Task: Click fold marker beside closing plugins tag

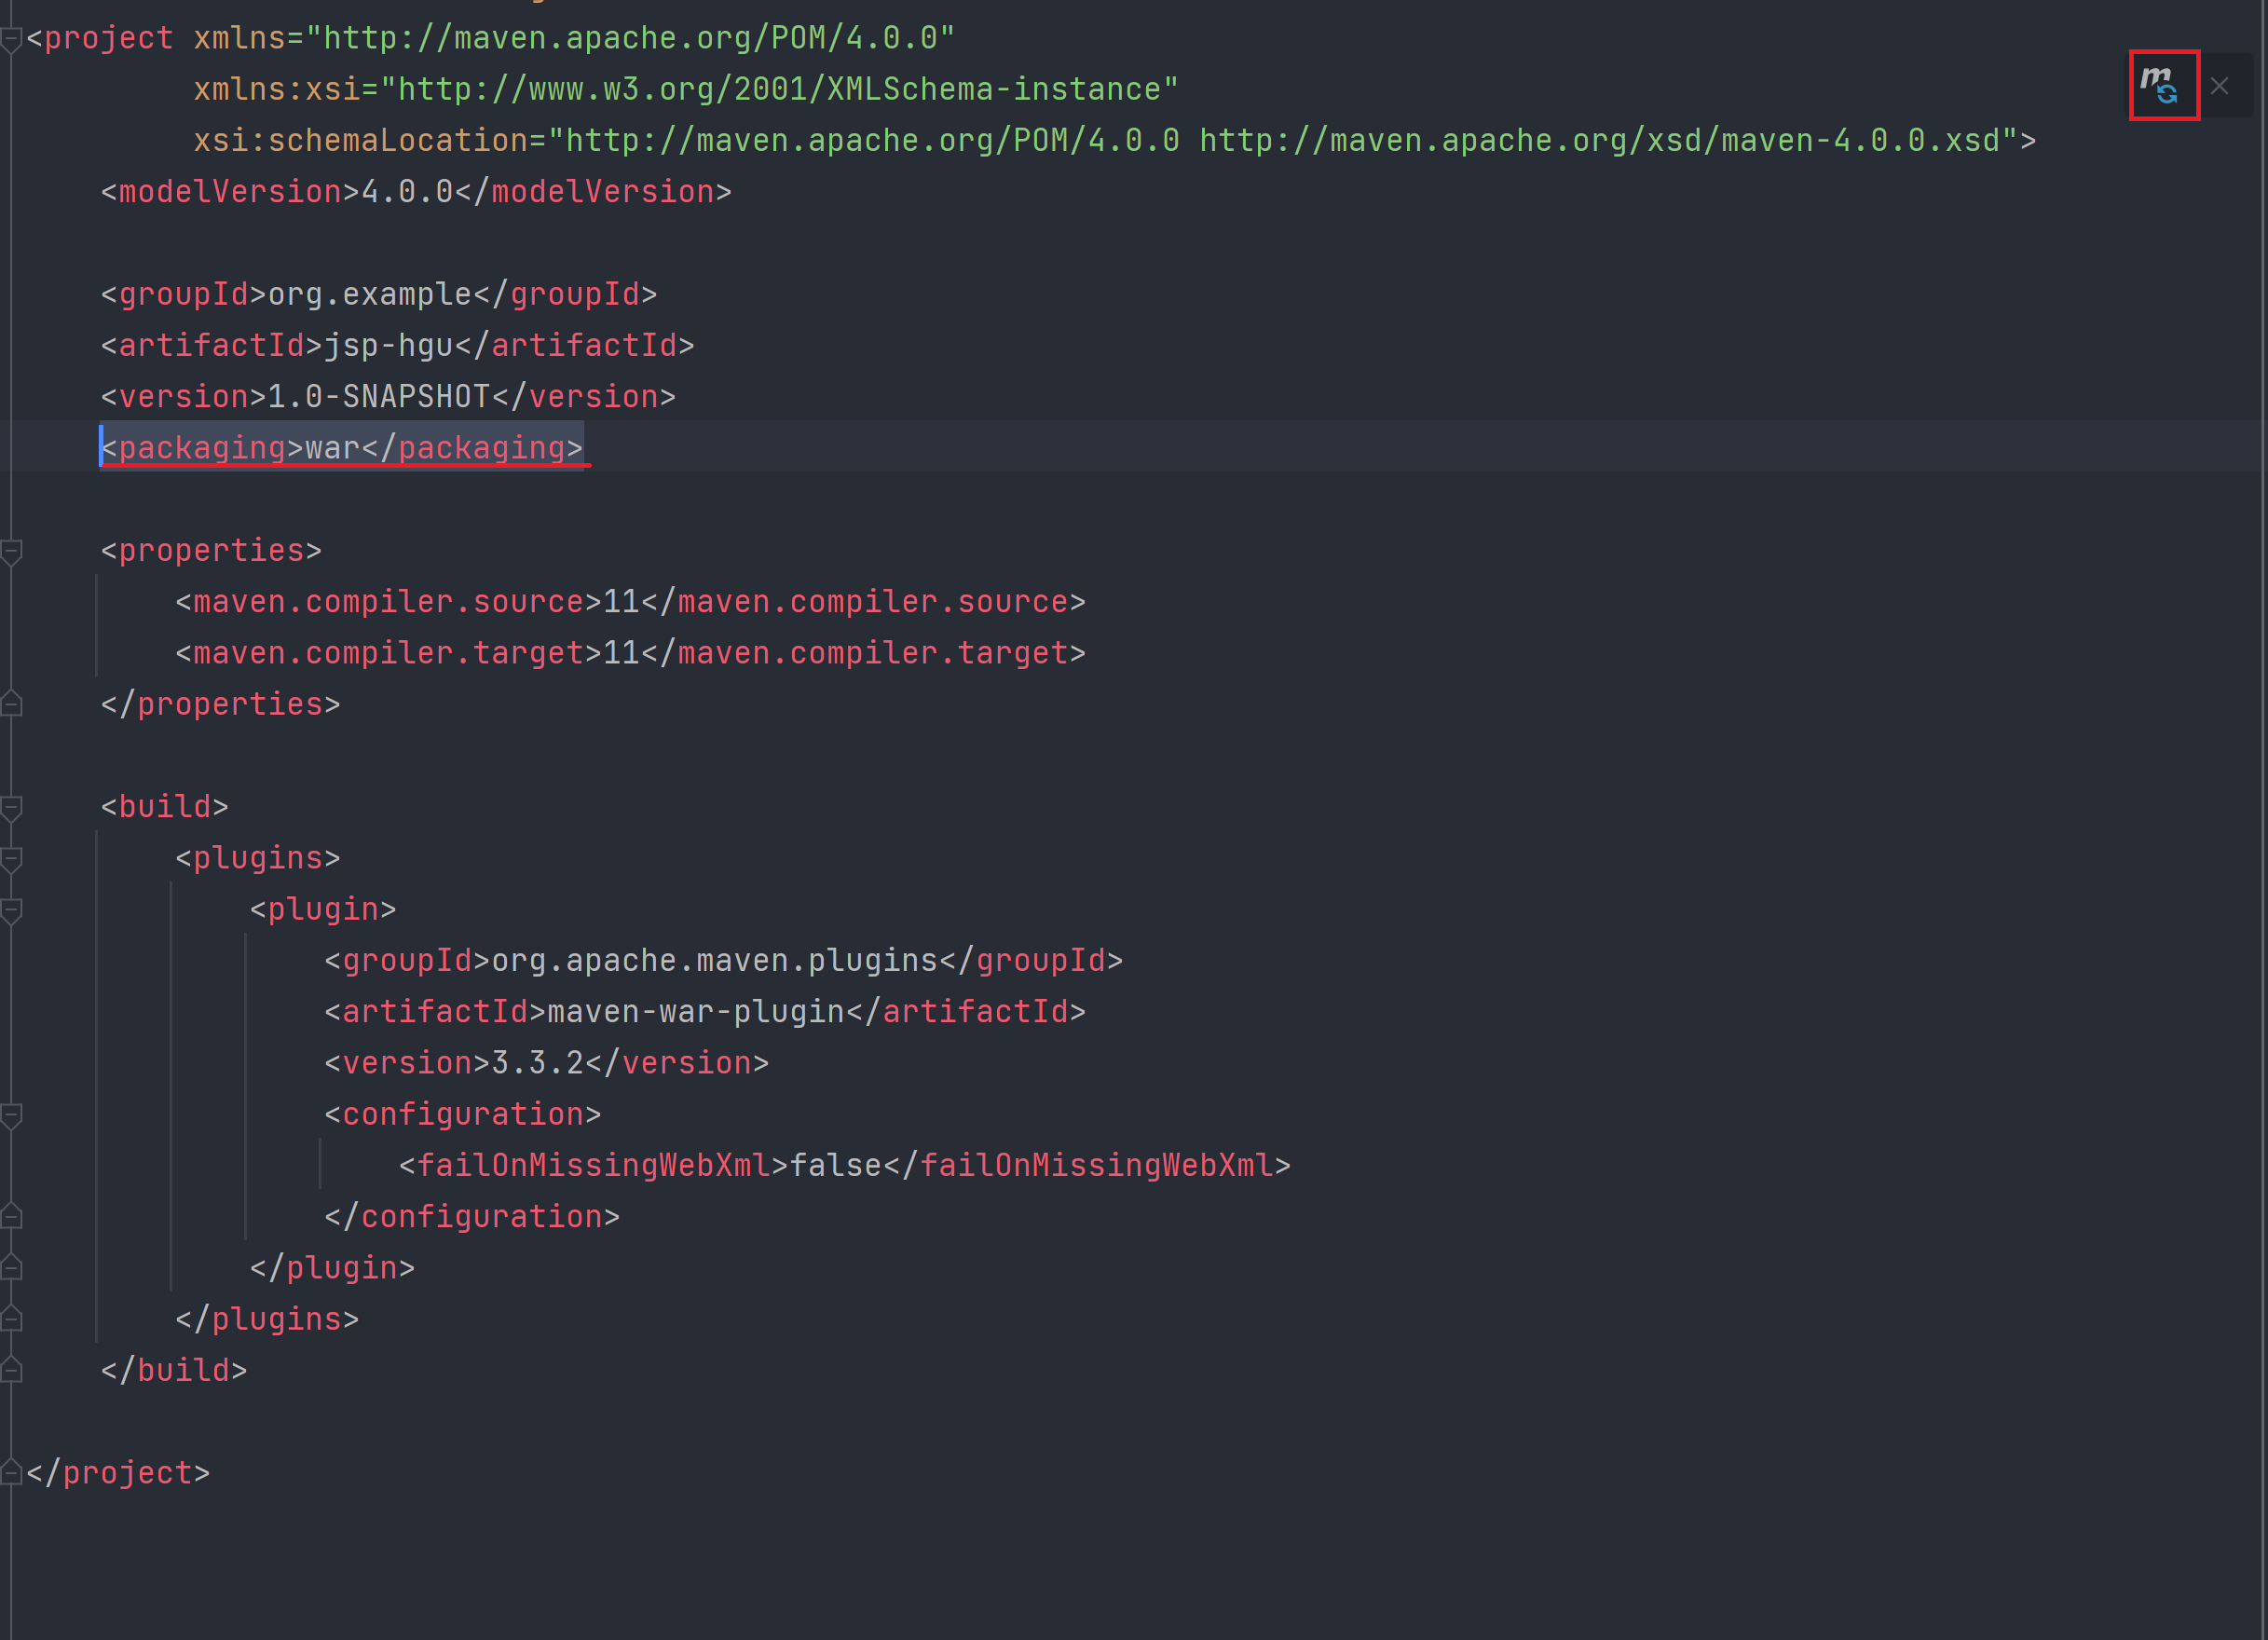Action: click(x=11, y=1319)
